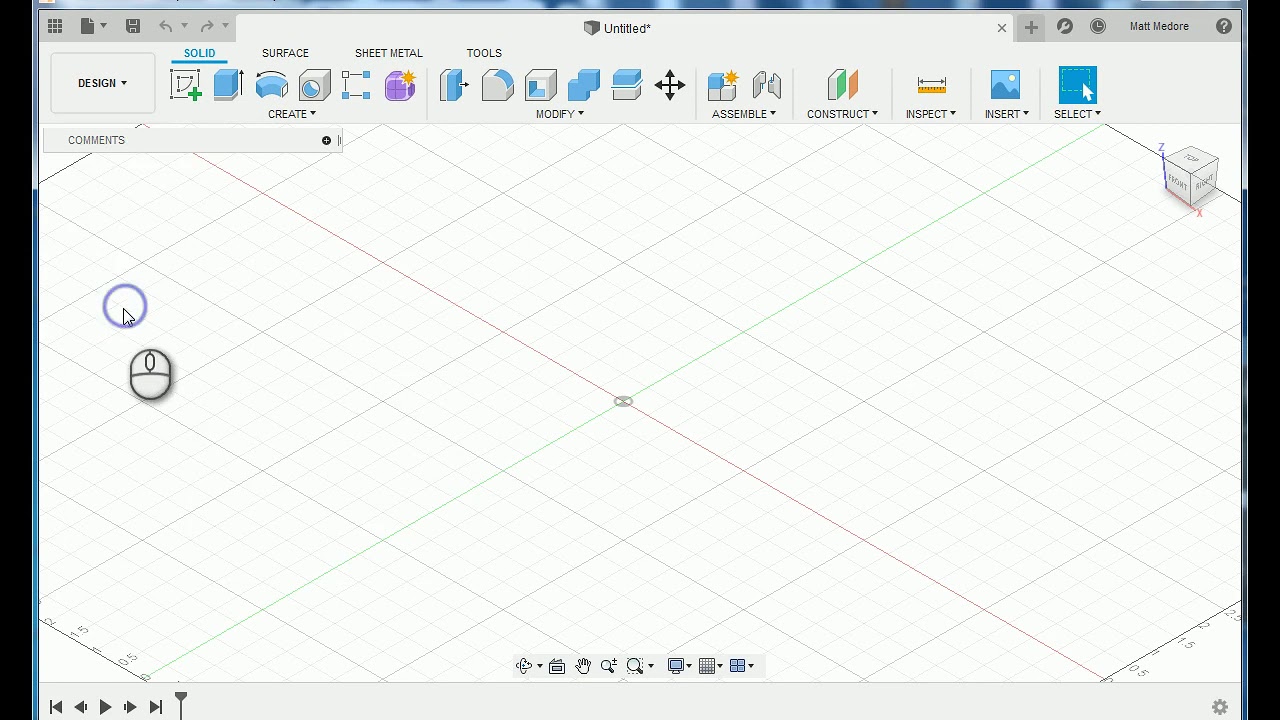
Task: Select the Untitled* document tab
Action: pos(618,28)
